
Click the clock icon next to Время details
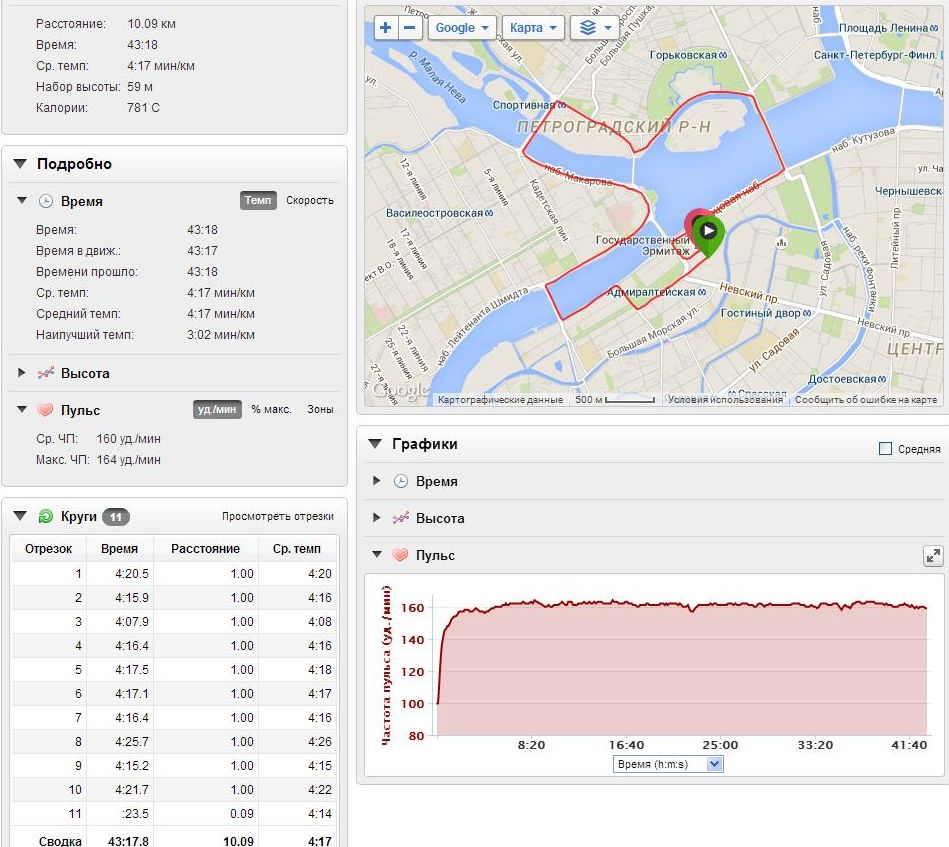click(45, 201)
